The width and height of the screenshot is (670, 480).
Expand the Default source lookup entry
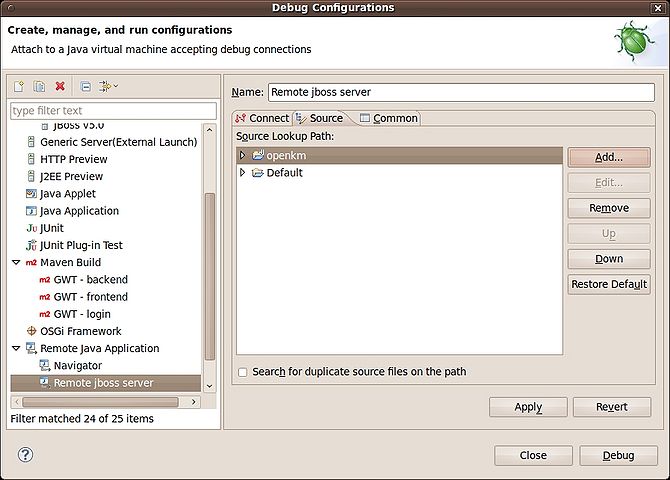coord(242,173)
